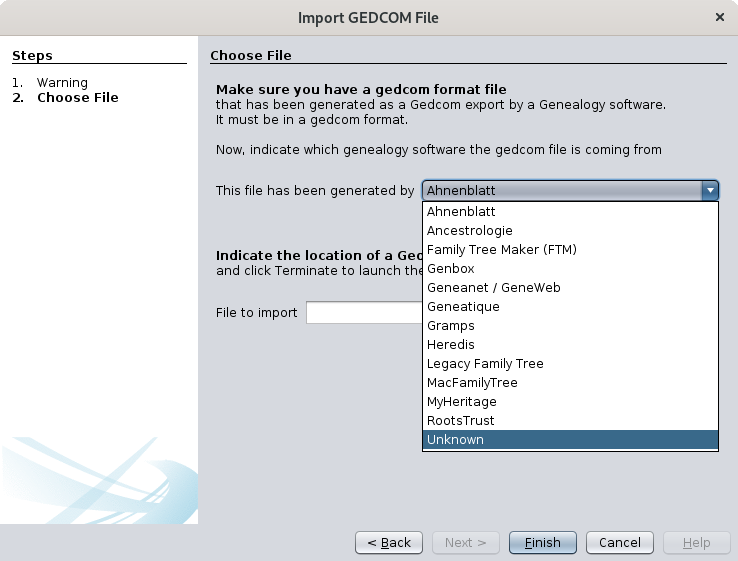Click the Choose File step label
Viewport: 738px width, 561px height.
coord(78,97)
